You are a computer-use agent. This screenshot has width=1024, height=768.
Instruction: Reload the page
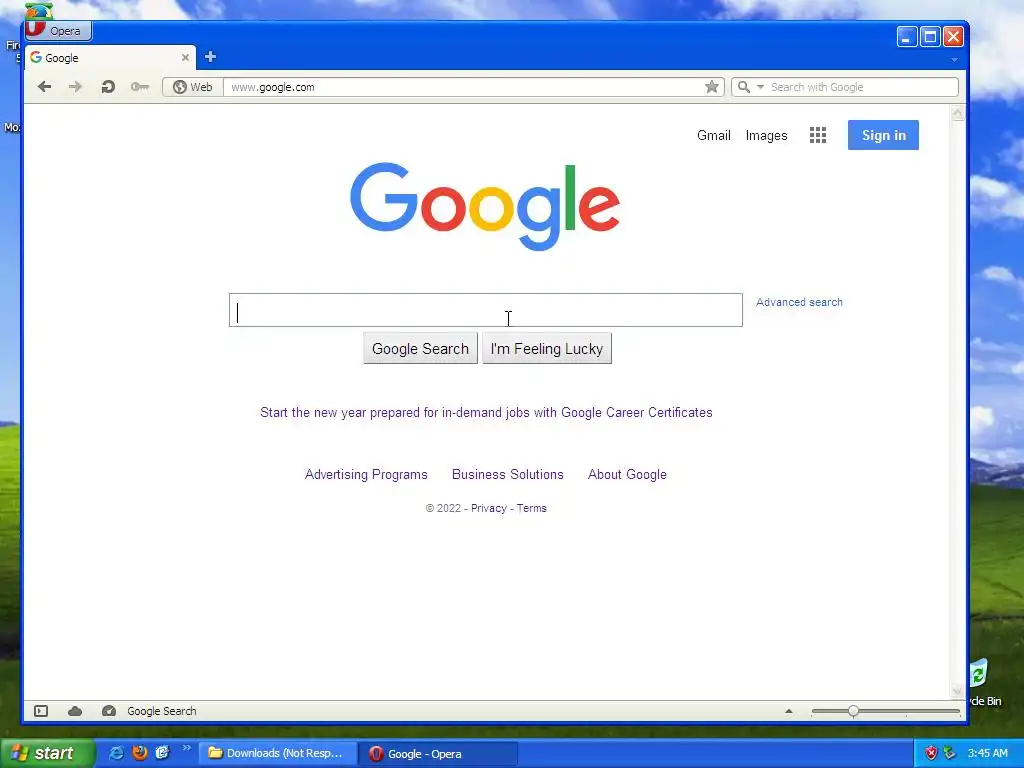(x=108, y=87)
